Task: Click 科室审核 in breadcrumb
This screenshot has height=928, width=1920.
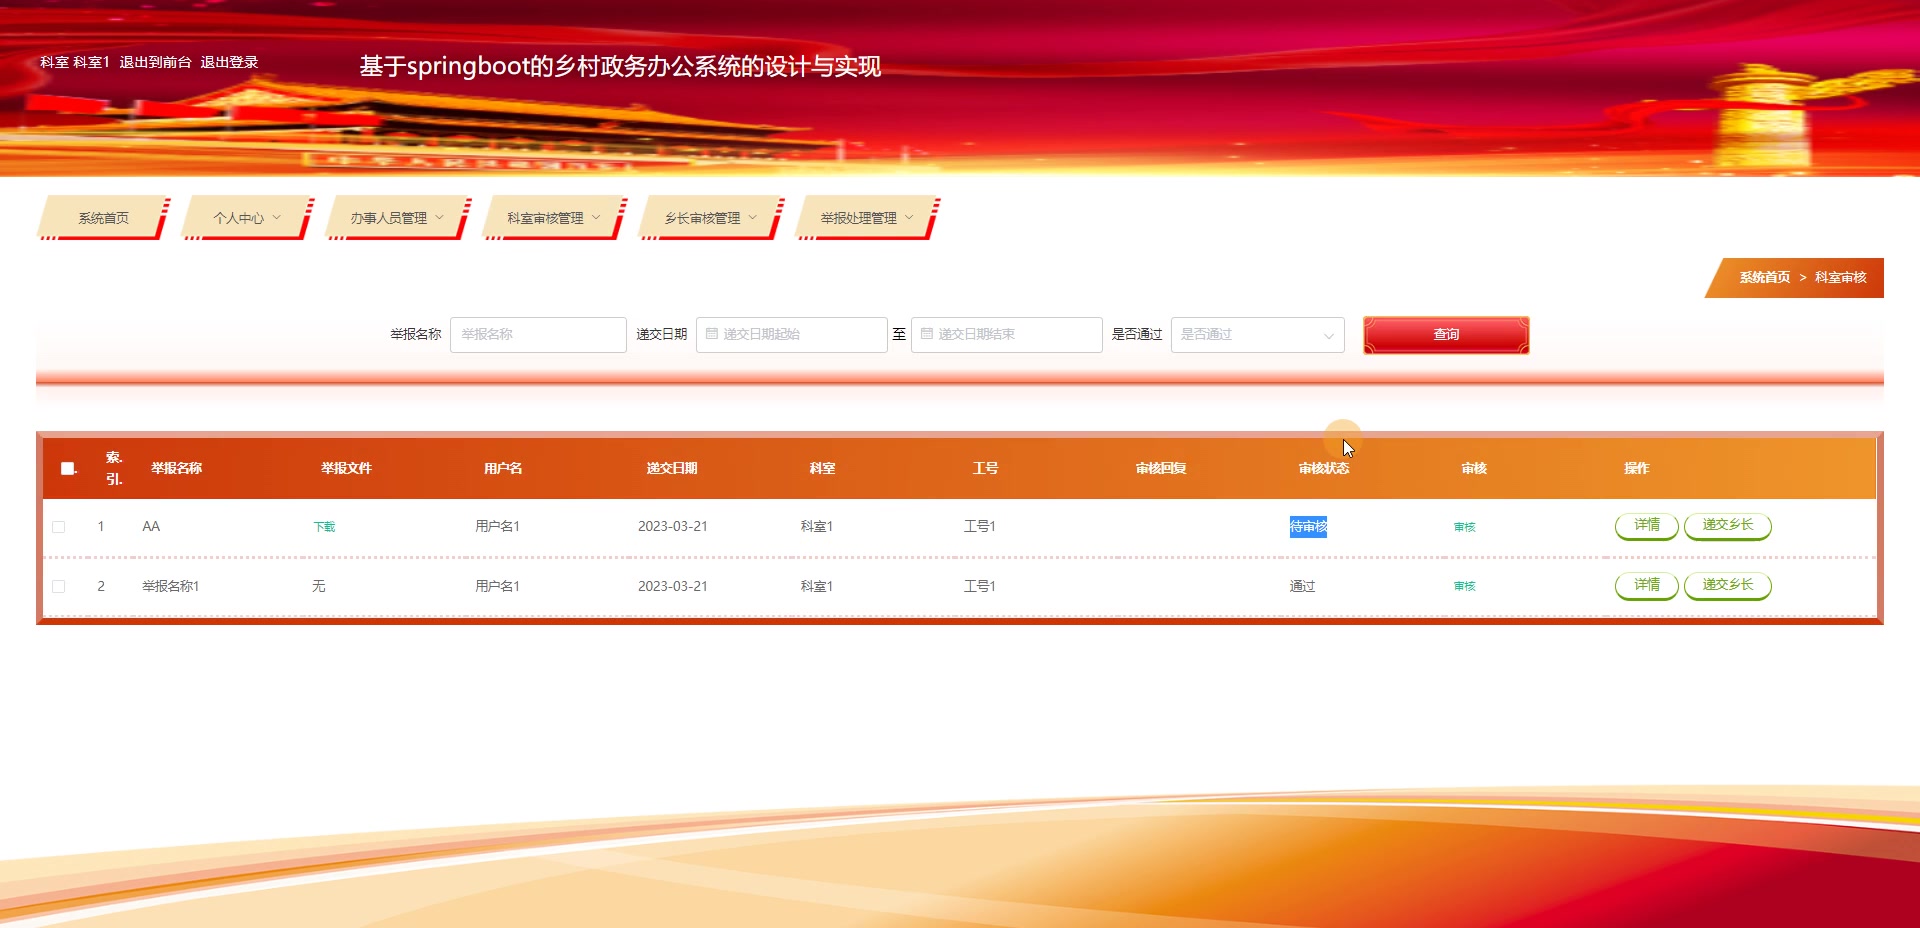Action: 1840,277
